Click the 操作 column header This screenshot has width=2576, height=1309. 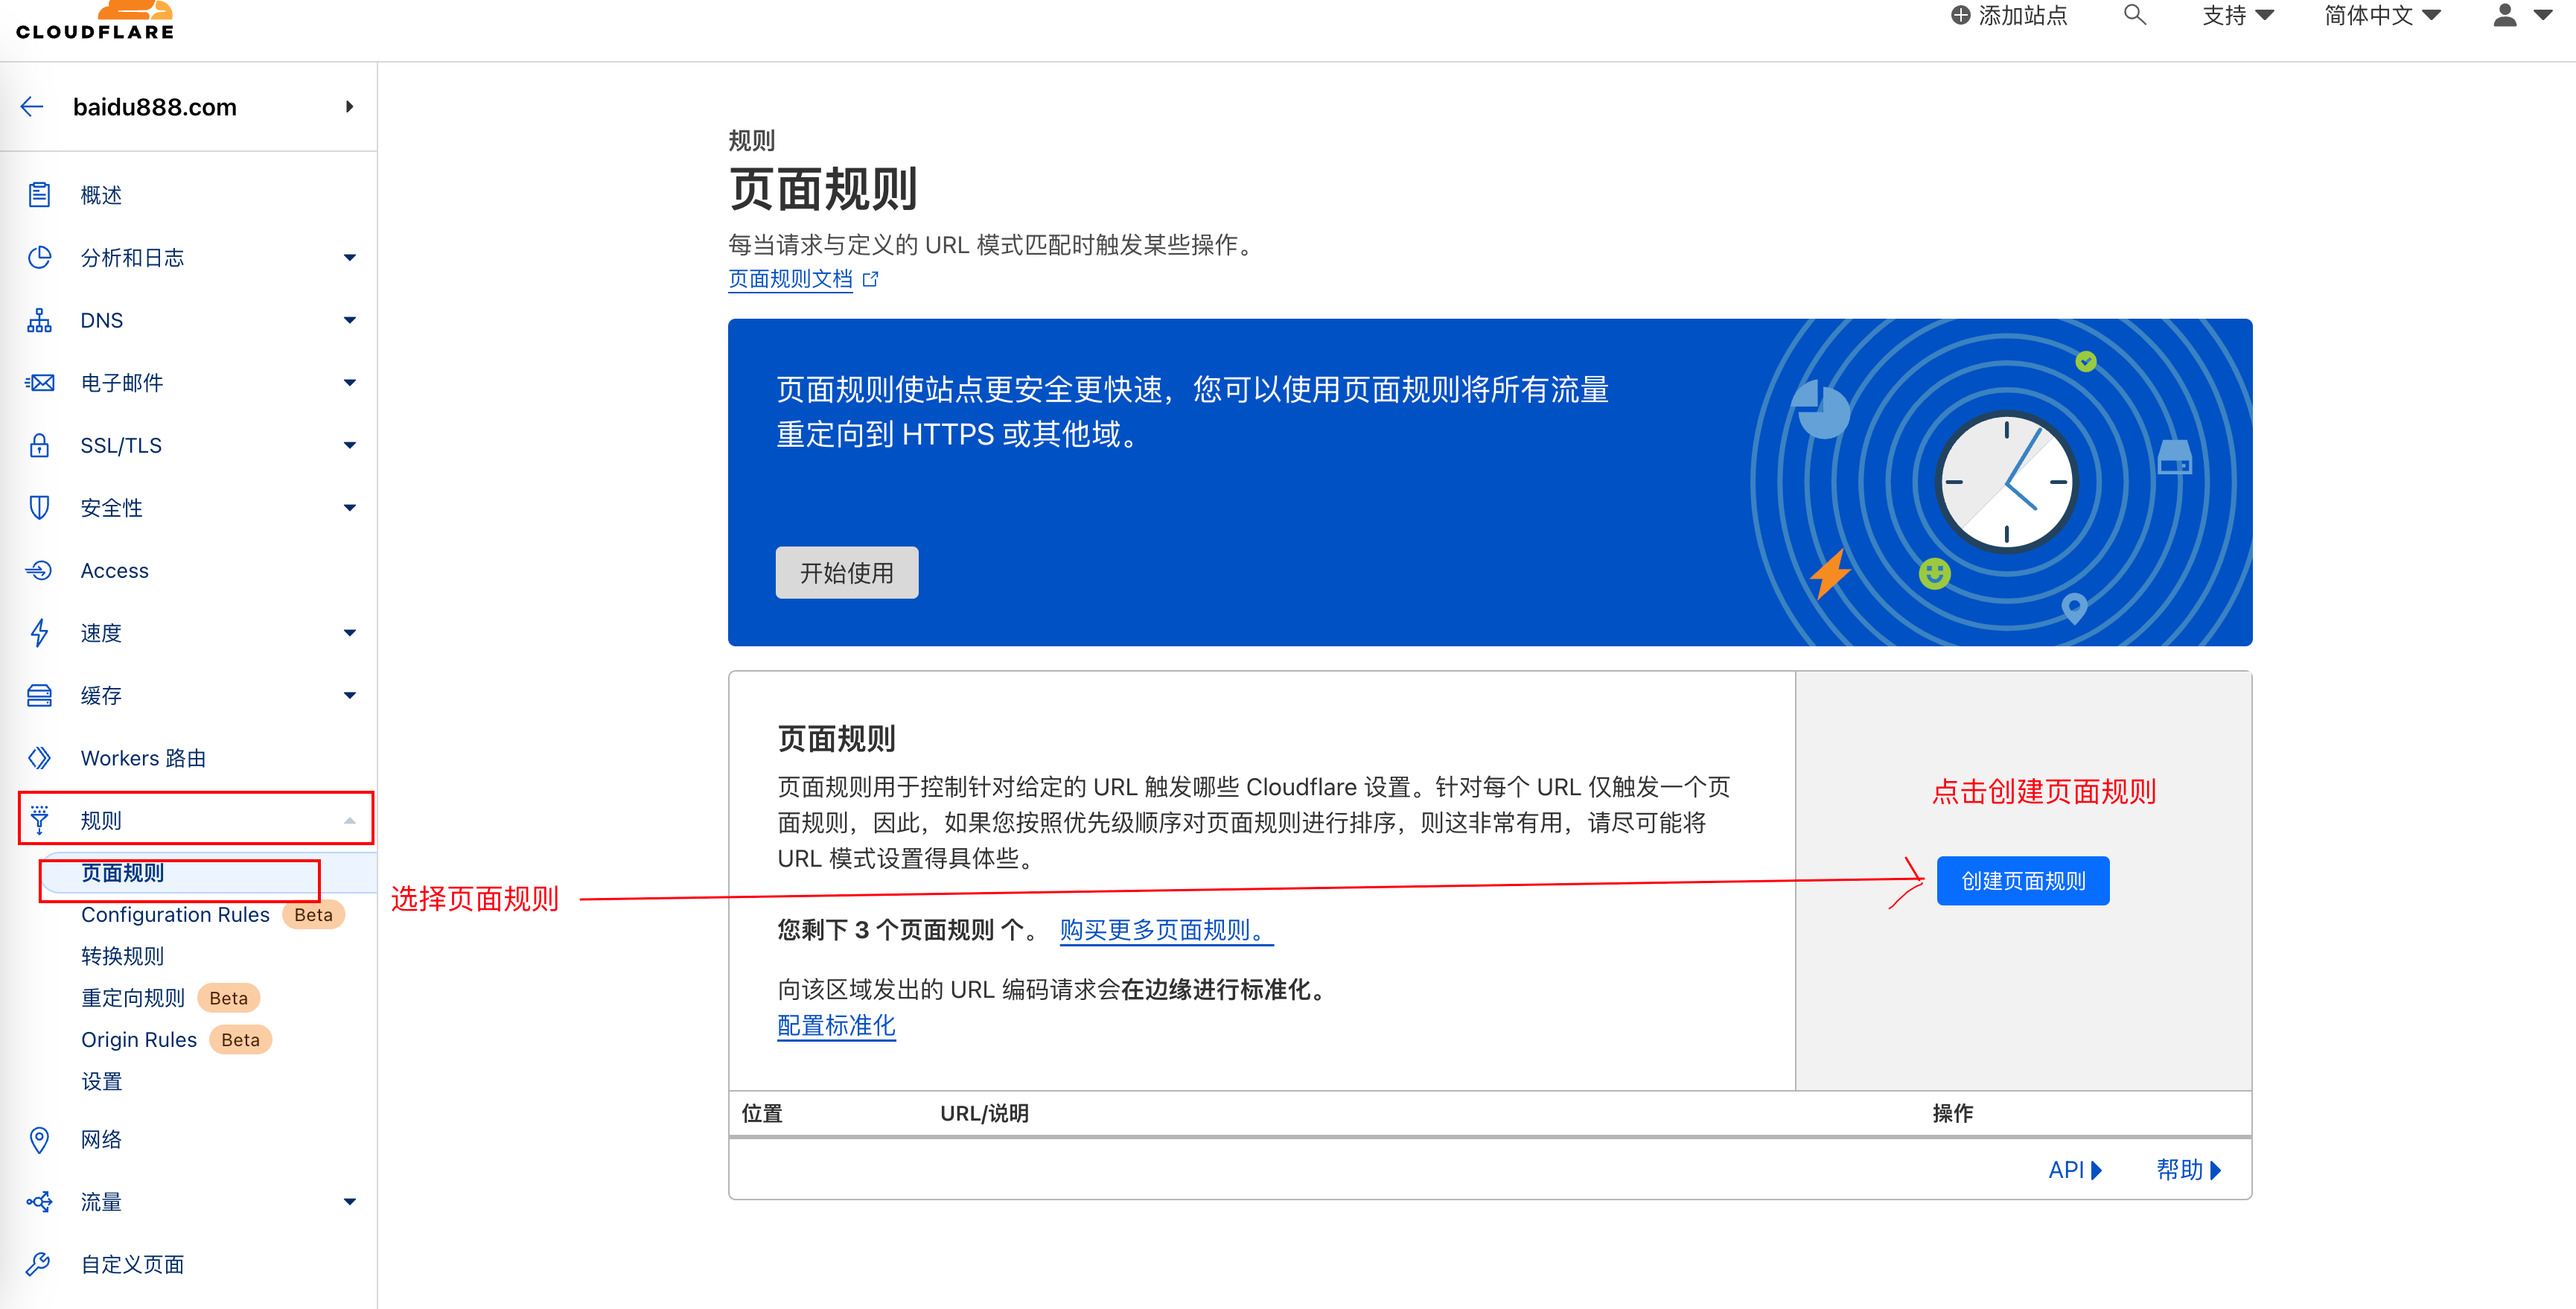pos(1952,1113)
